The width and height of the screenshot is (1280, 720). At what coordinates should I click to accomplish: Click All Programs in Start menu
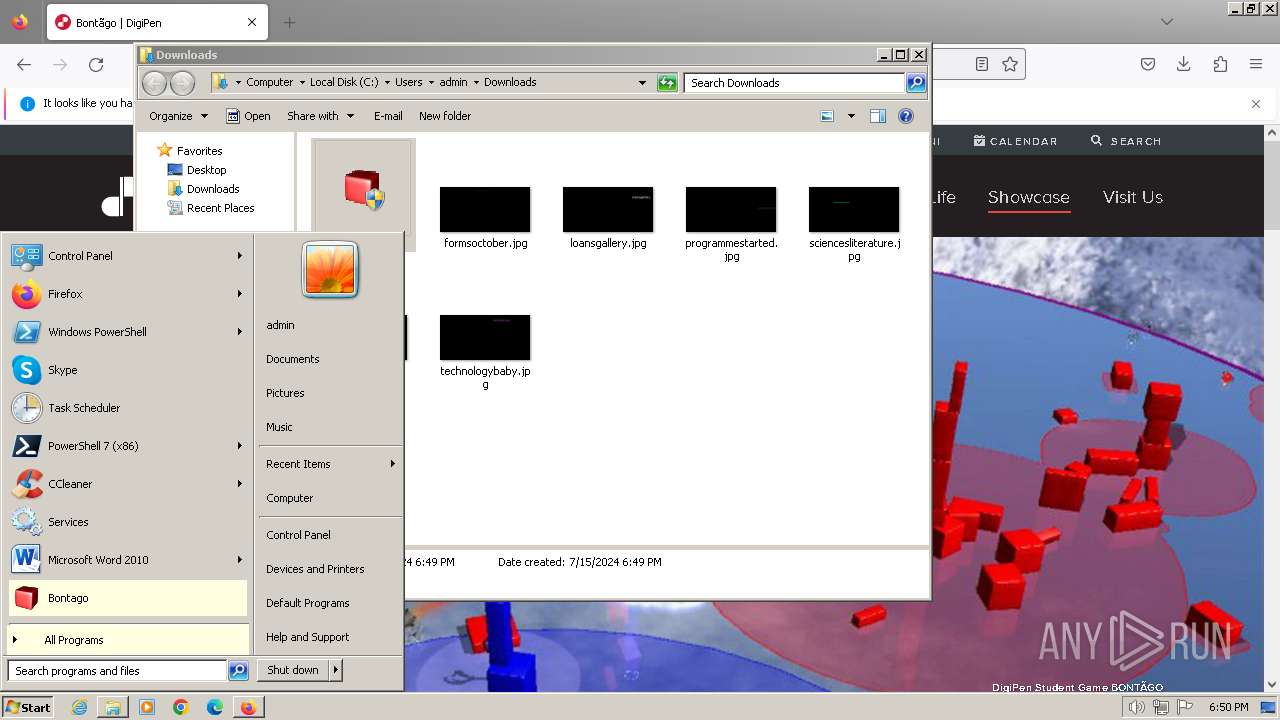click(x=128, y=640)
